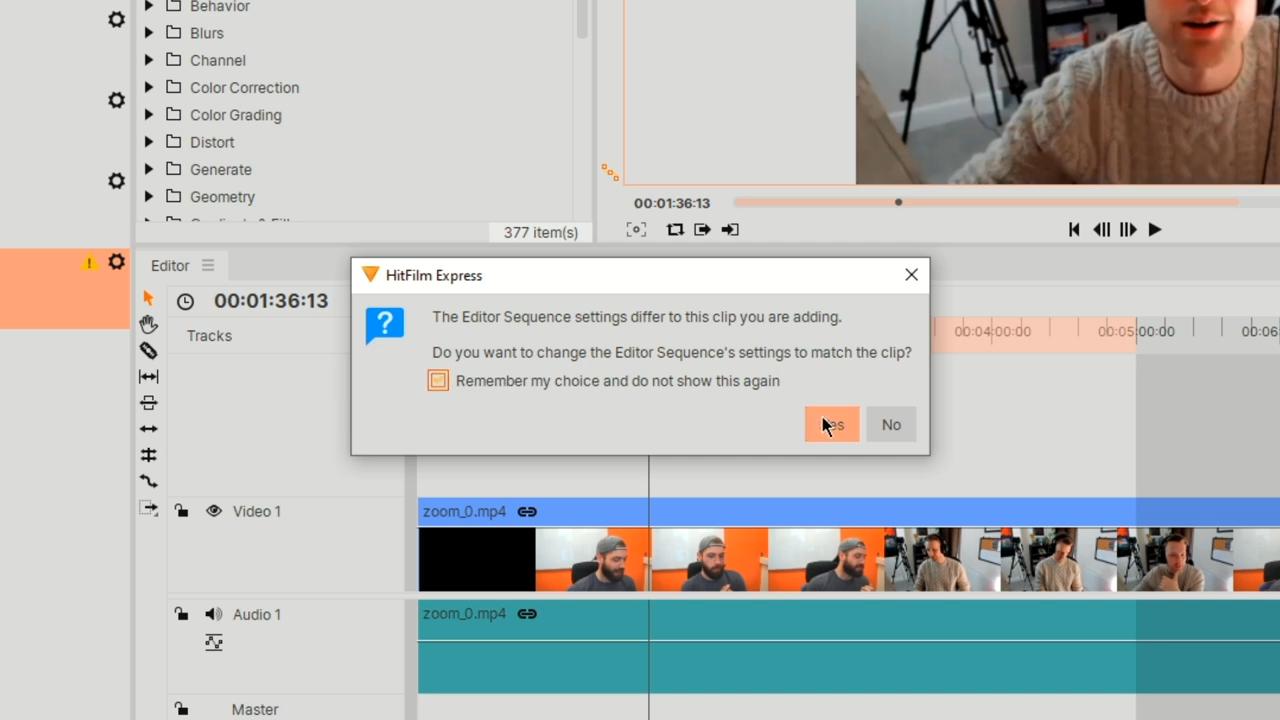Click the blue question mark dialog icon
The height and width of the screenshot is (720, 1280).
click(385, 326)
